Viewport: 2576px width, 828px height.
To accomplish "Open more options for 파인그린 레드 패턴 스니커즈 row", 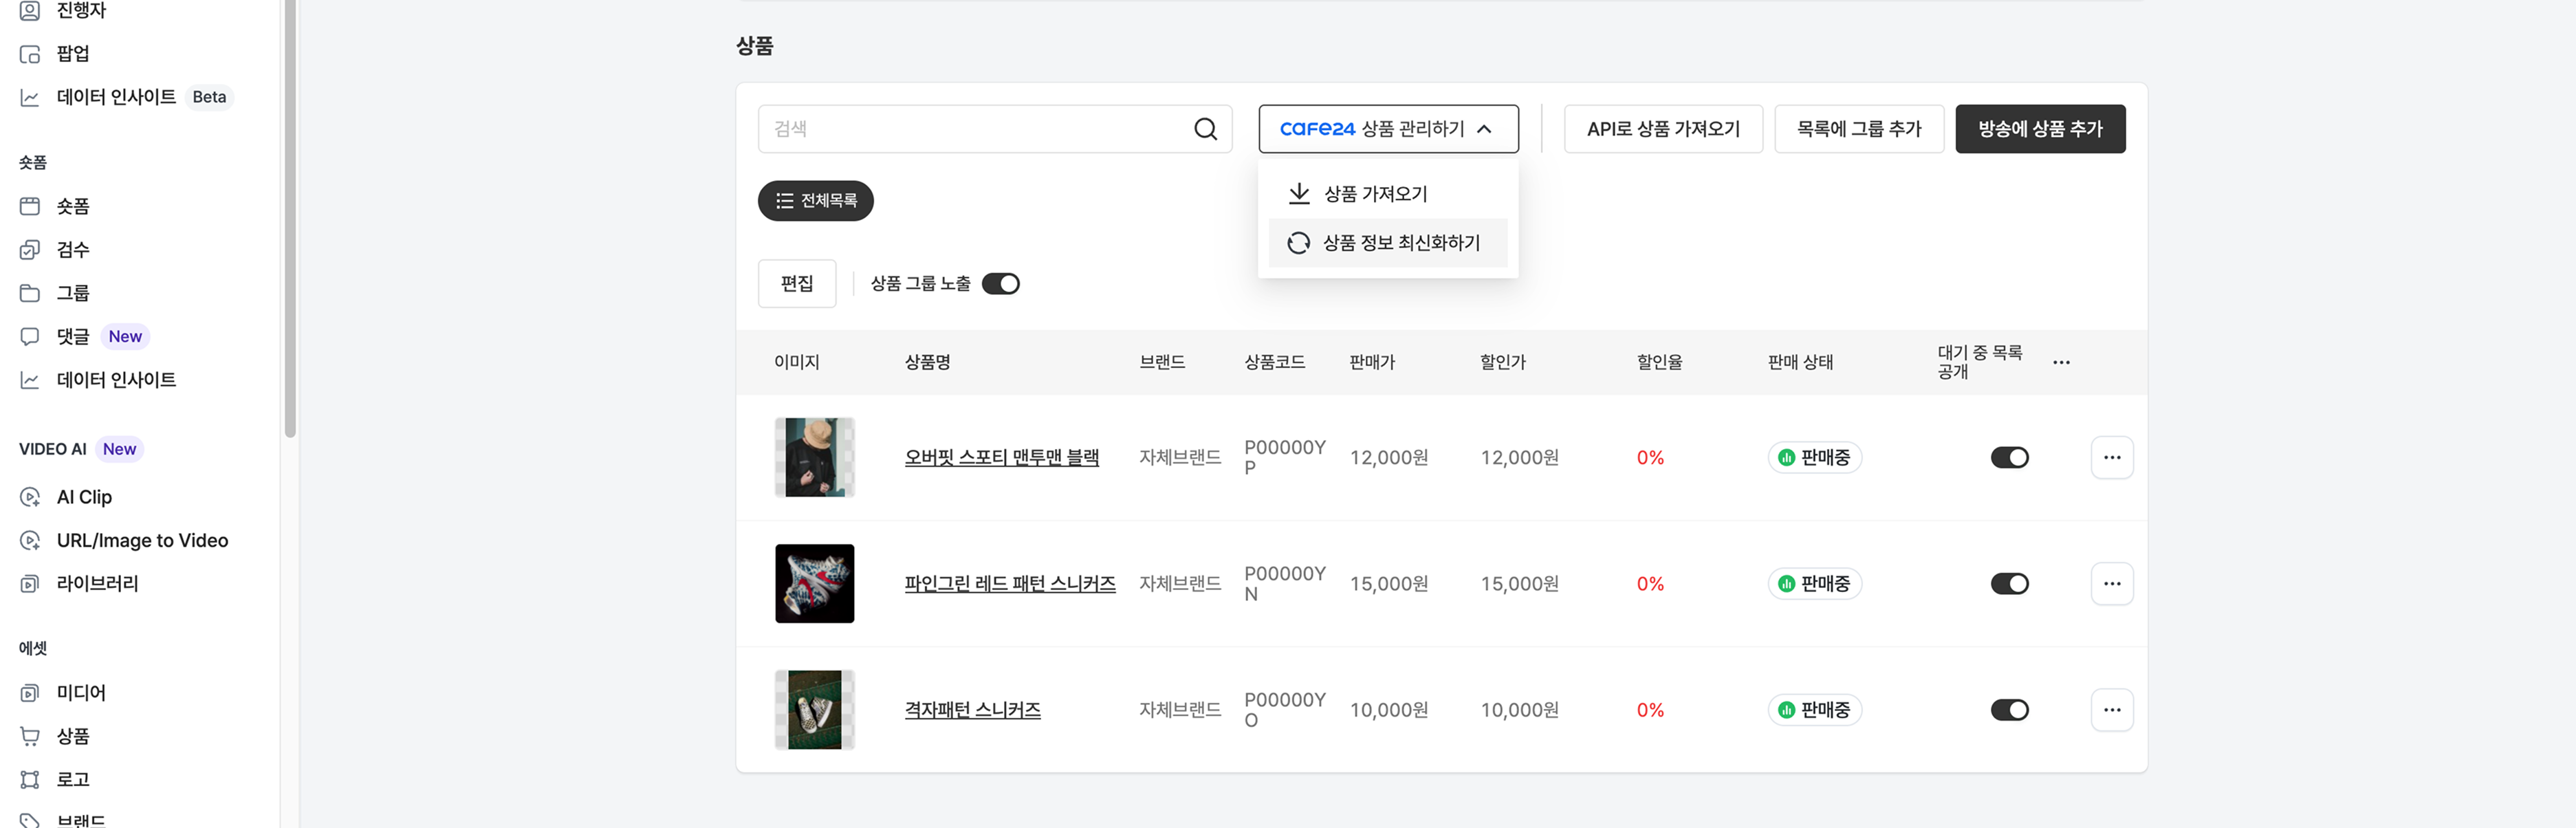I will (2112, 583).
